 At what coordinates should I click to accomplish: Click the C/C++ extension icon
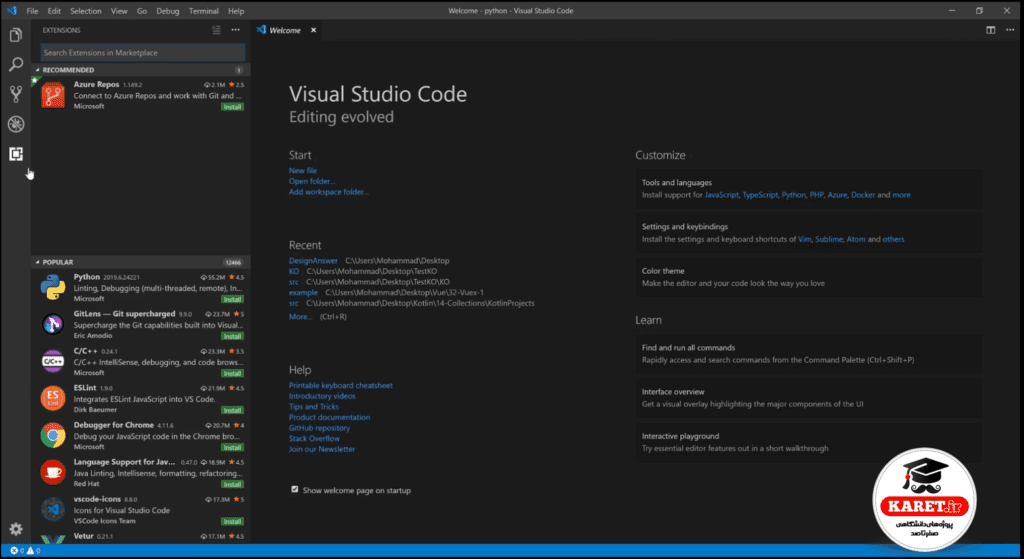click(53, 361)
